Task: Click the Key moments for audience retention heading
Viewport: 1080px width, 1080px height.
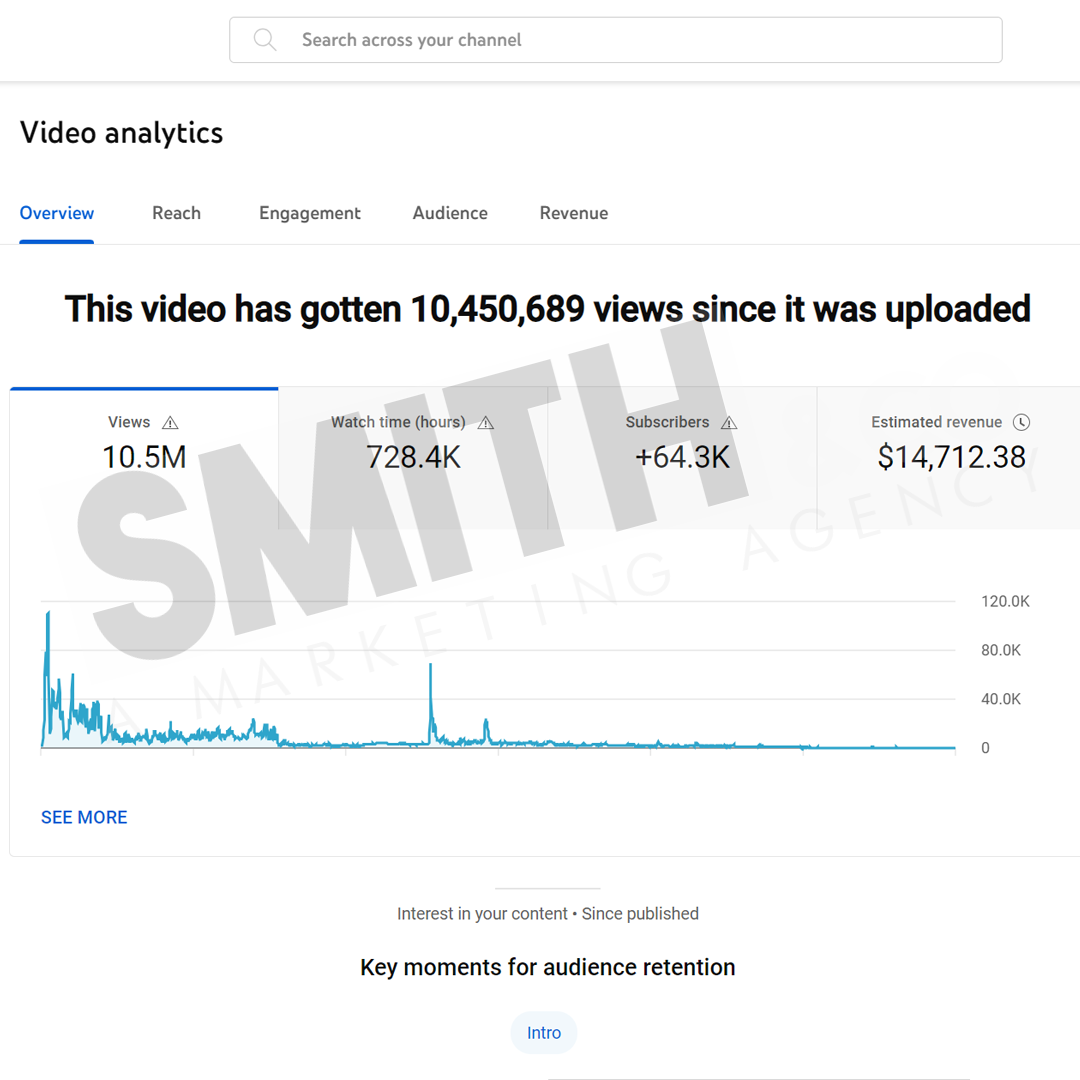Action: [548, 967]
